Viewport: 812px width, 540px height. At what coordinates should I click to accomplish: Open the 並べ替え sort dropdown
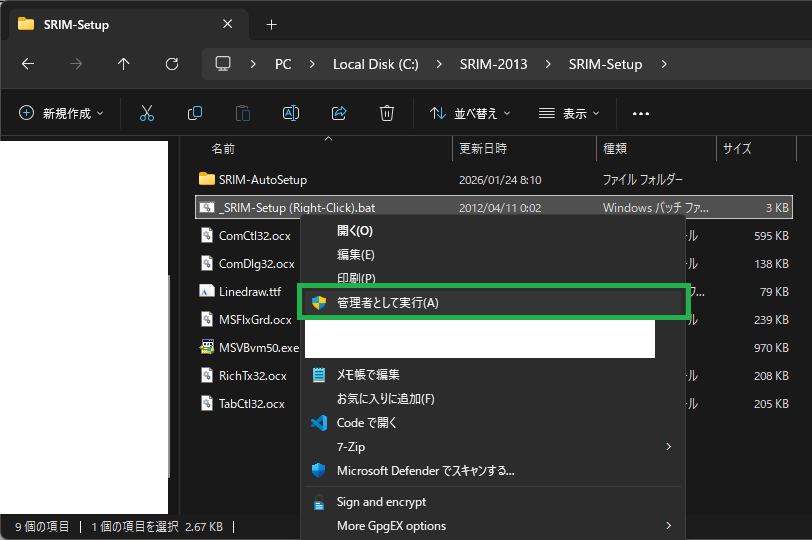point(470,114)
